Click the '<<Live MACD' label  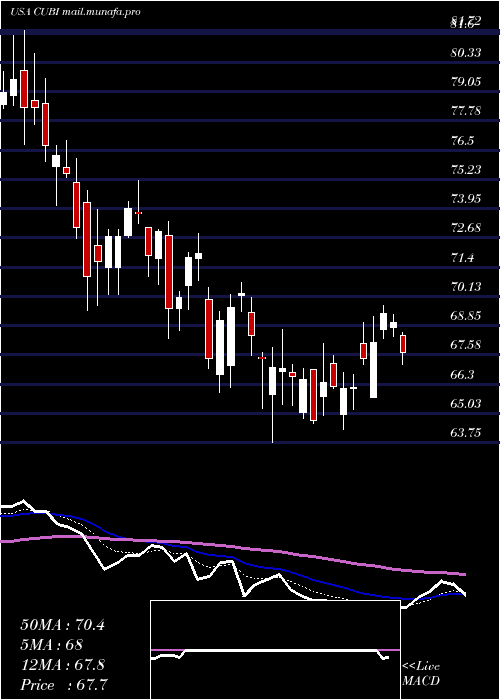point(421,674)
